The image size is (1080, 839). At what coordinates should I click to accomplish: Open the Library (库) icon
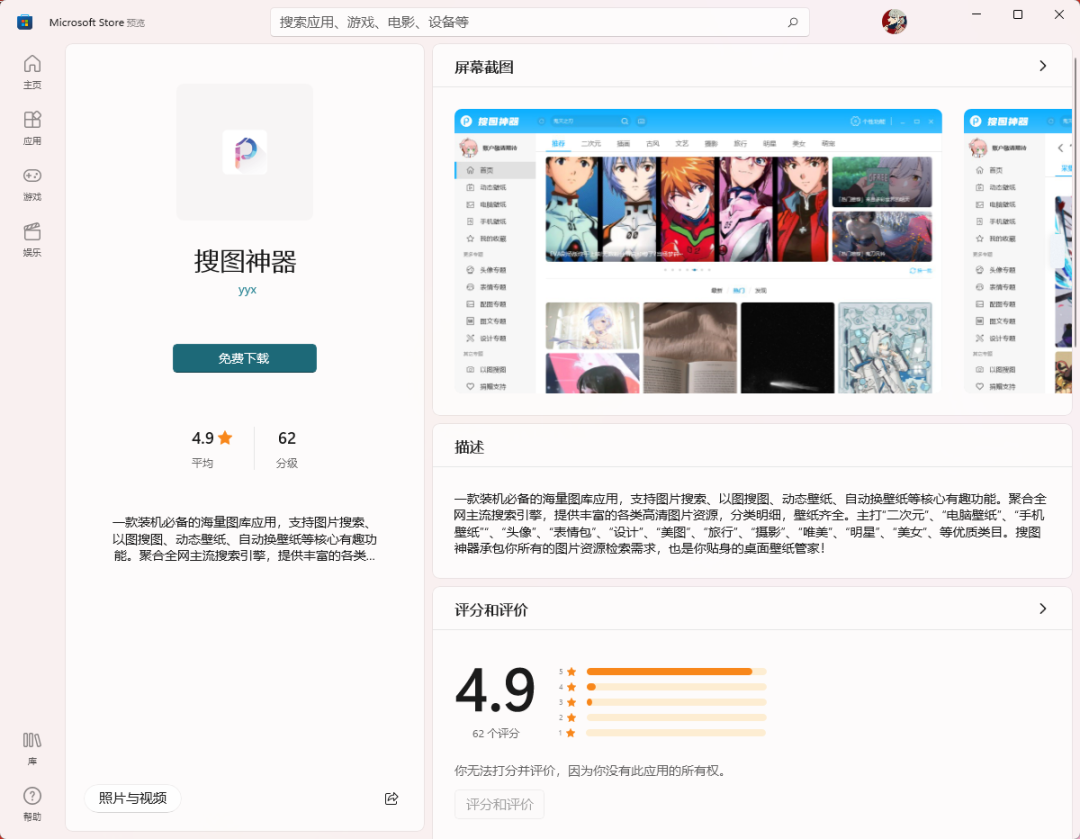tap(32, 749)
